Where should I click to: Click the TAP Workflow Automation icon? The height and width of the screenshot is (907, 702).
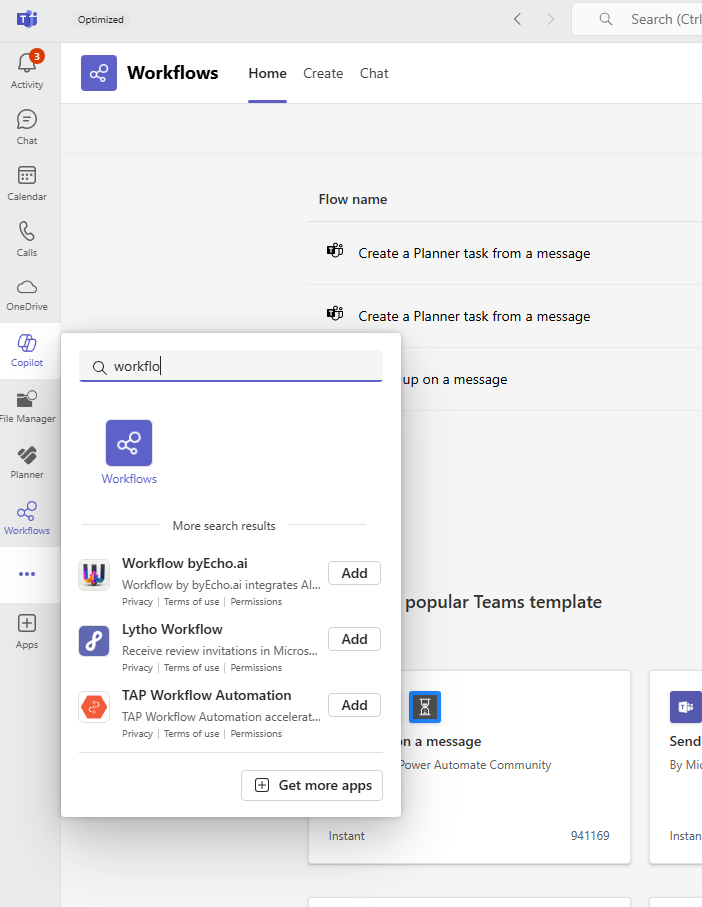coord(94,707)
